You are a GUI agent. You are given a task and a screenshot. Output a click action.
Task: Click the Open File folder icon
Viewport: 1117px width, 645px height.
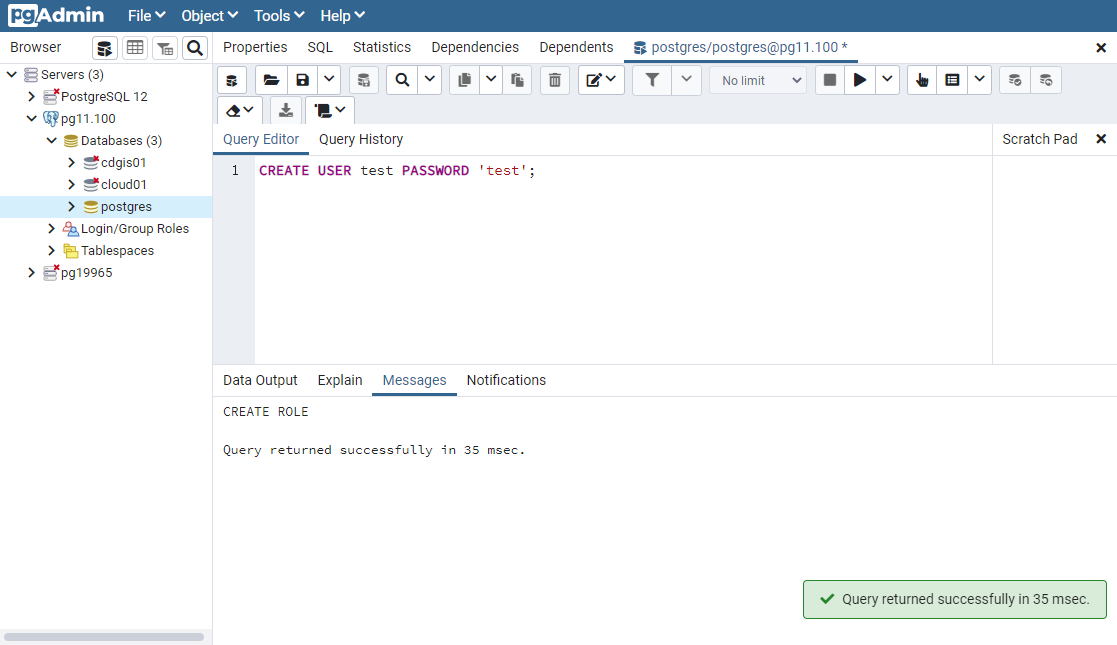tap(271, 80)
